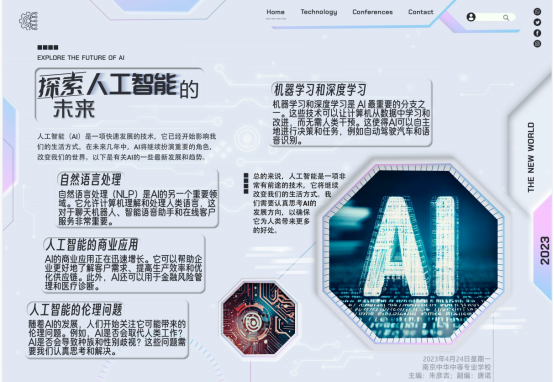
Task: Click the vertical 2023 label
Action: pos(544,251)
